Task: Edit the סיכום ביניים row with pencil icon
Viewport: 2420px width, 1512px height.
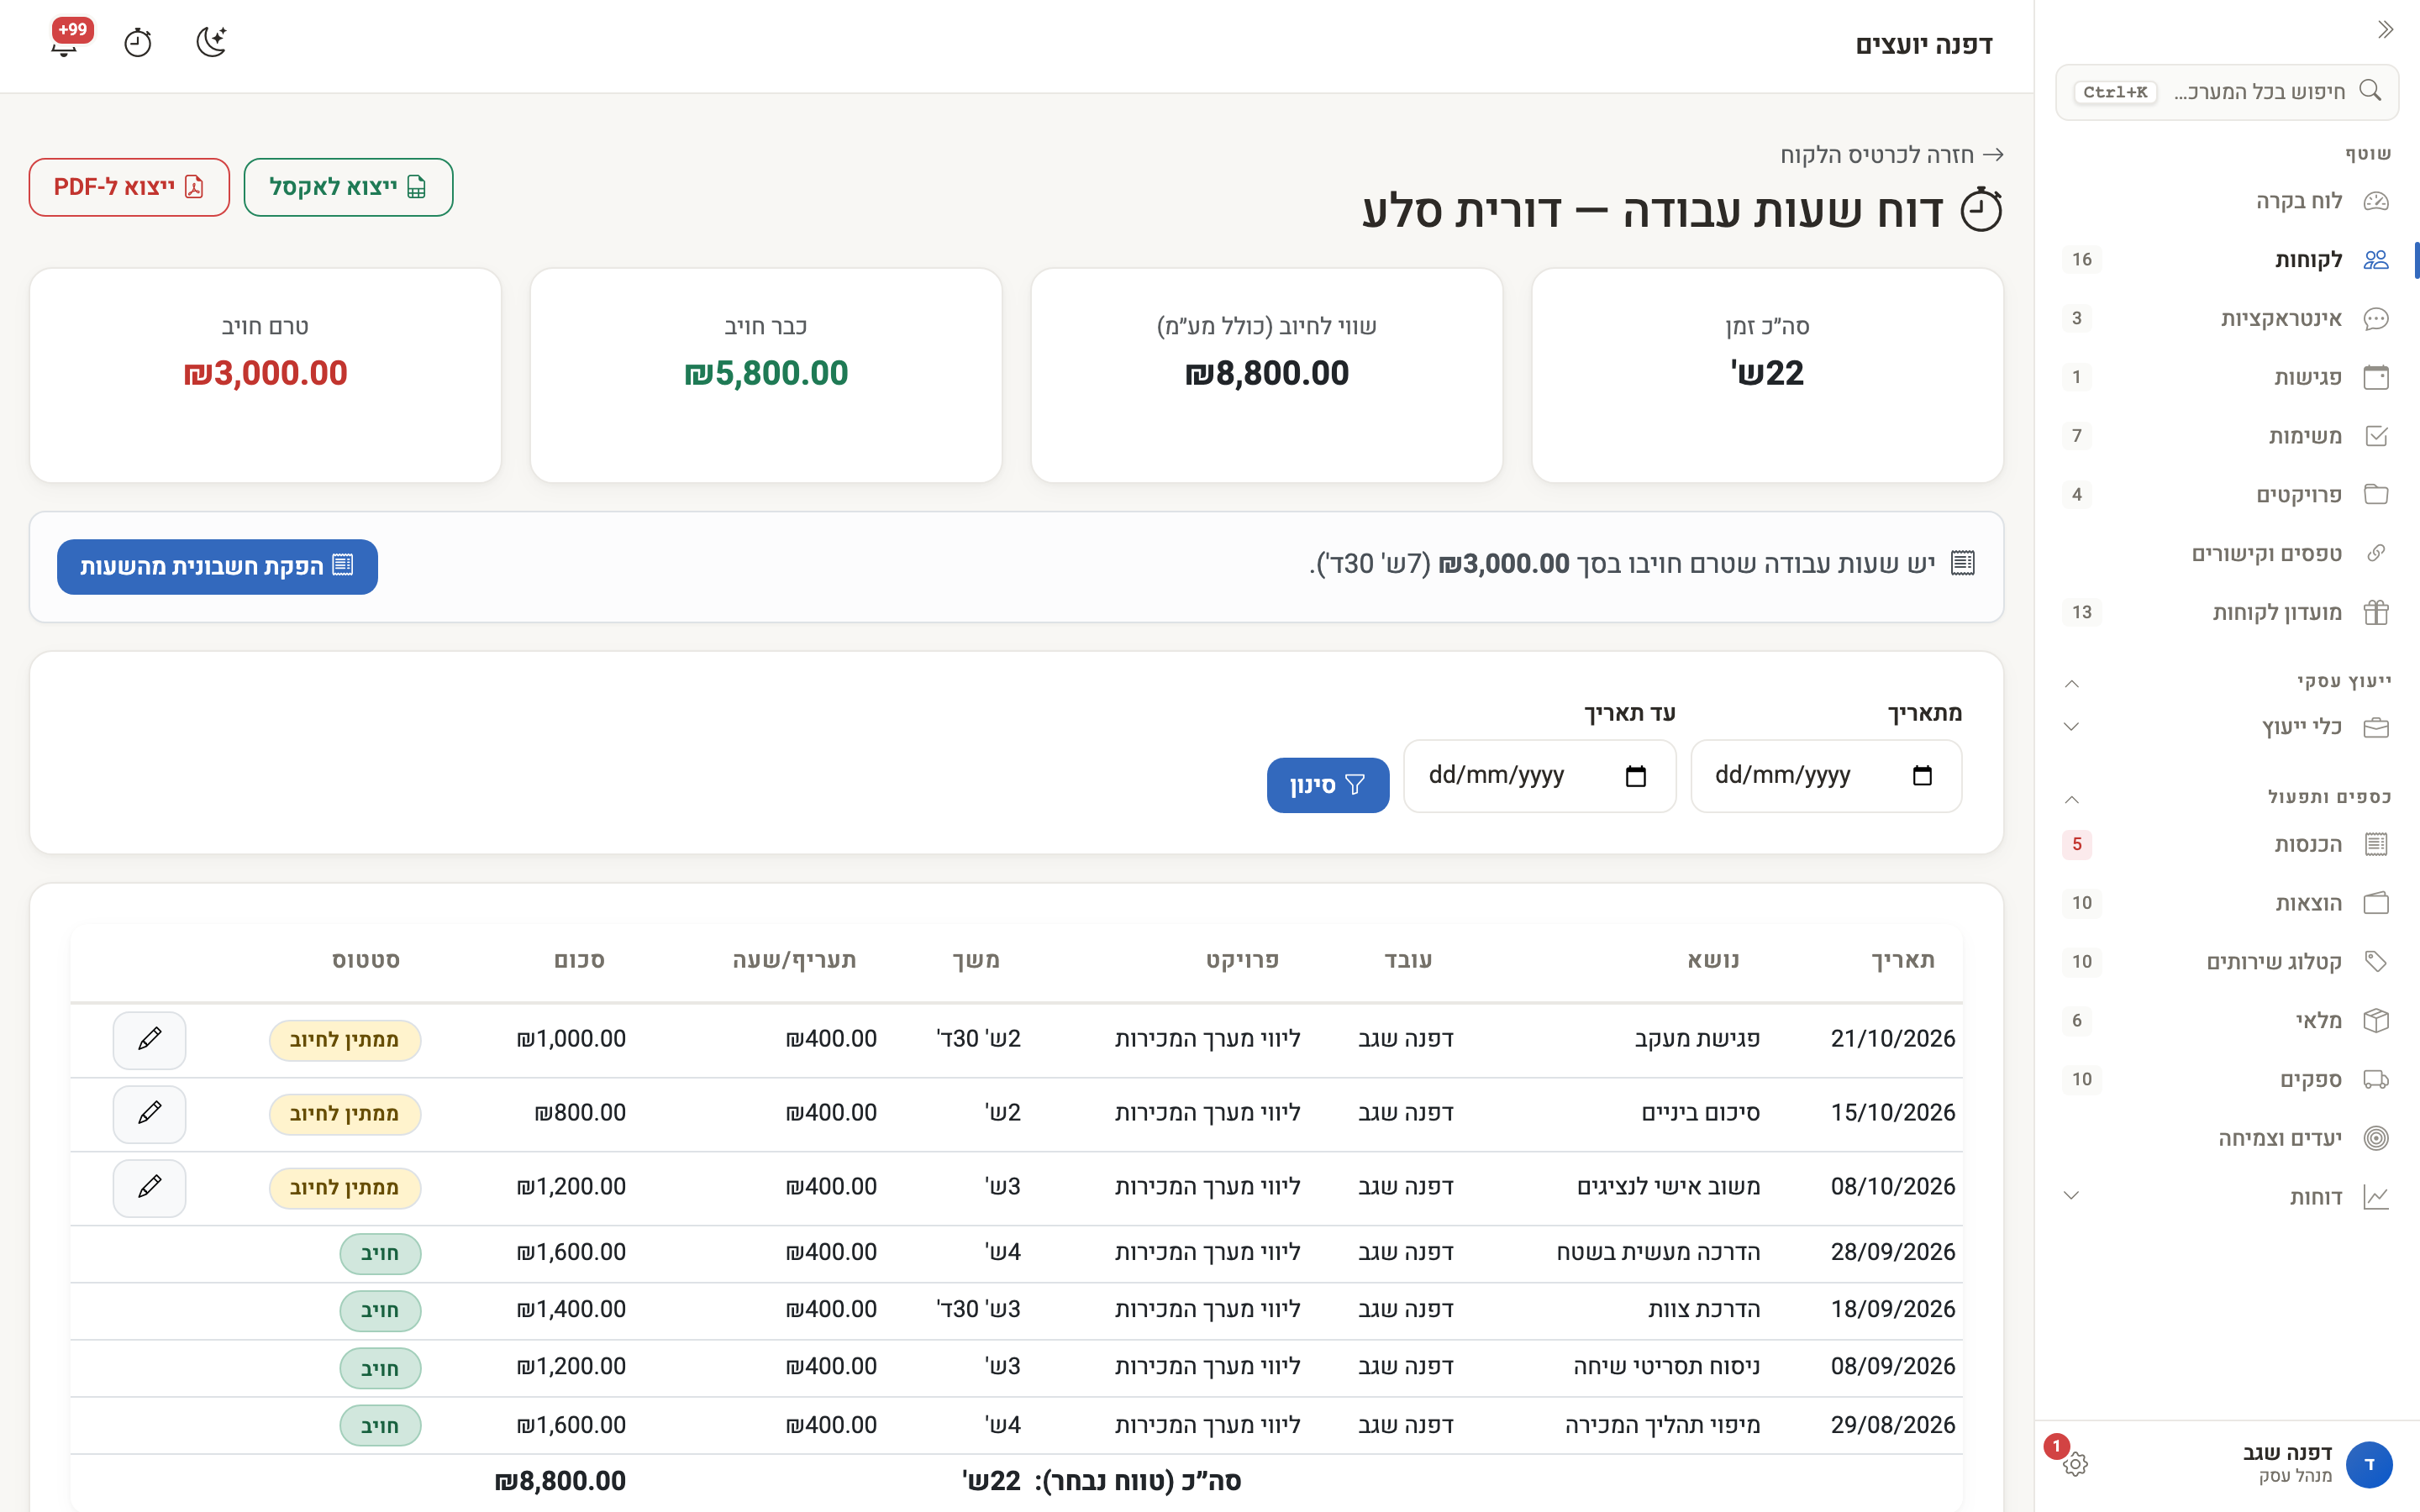Action: [x=149, y=1114]
